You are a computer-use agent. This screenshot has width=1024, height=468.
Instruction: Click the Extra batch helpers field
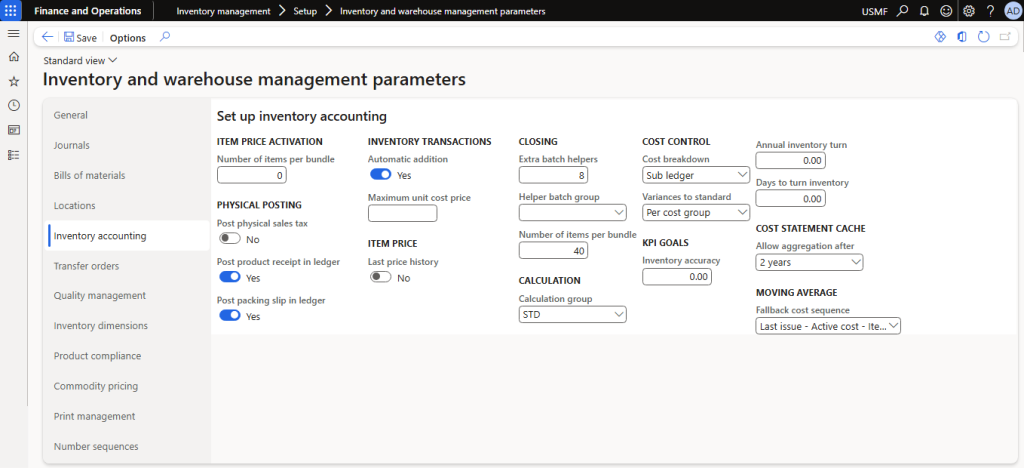coord(552,175)
